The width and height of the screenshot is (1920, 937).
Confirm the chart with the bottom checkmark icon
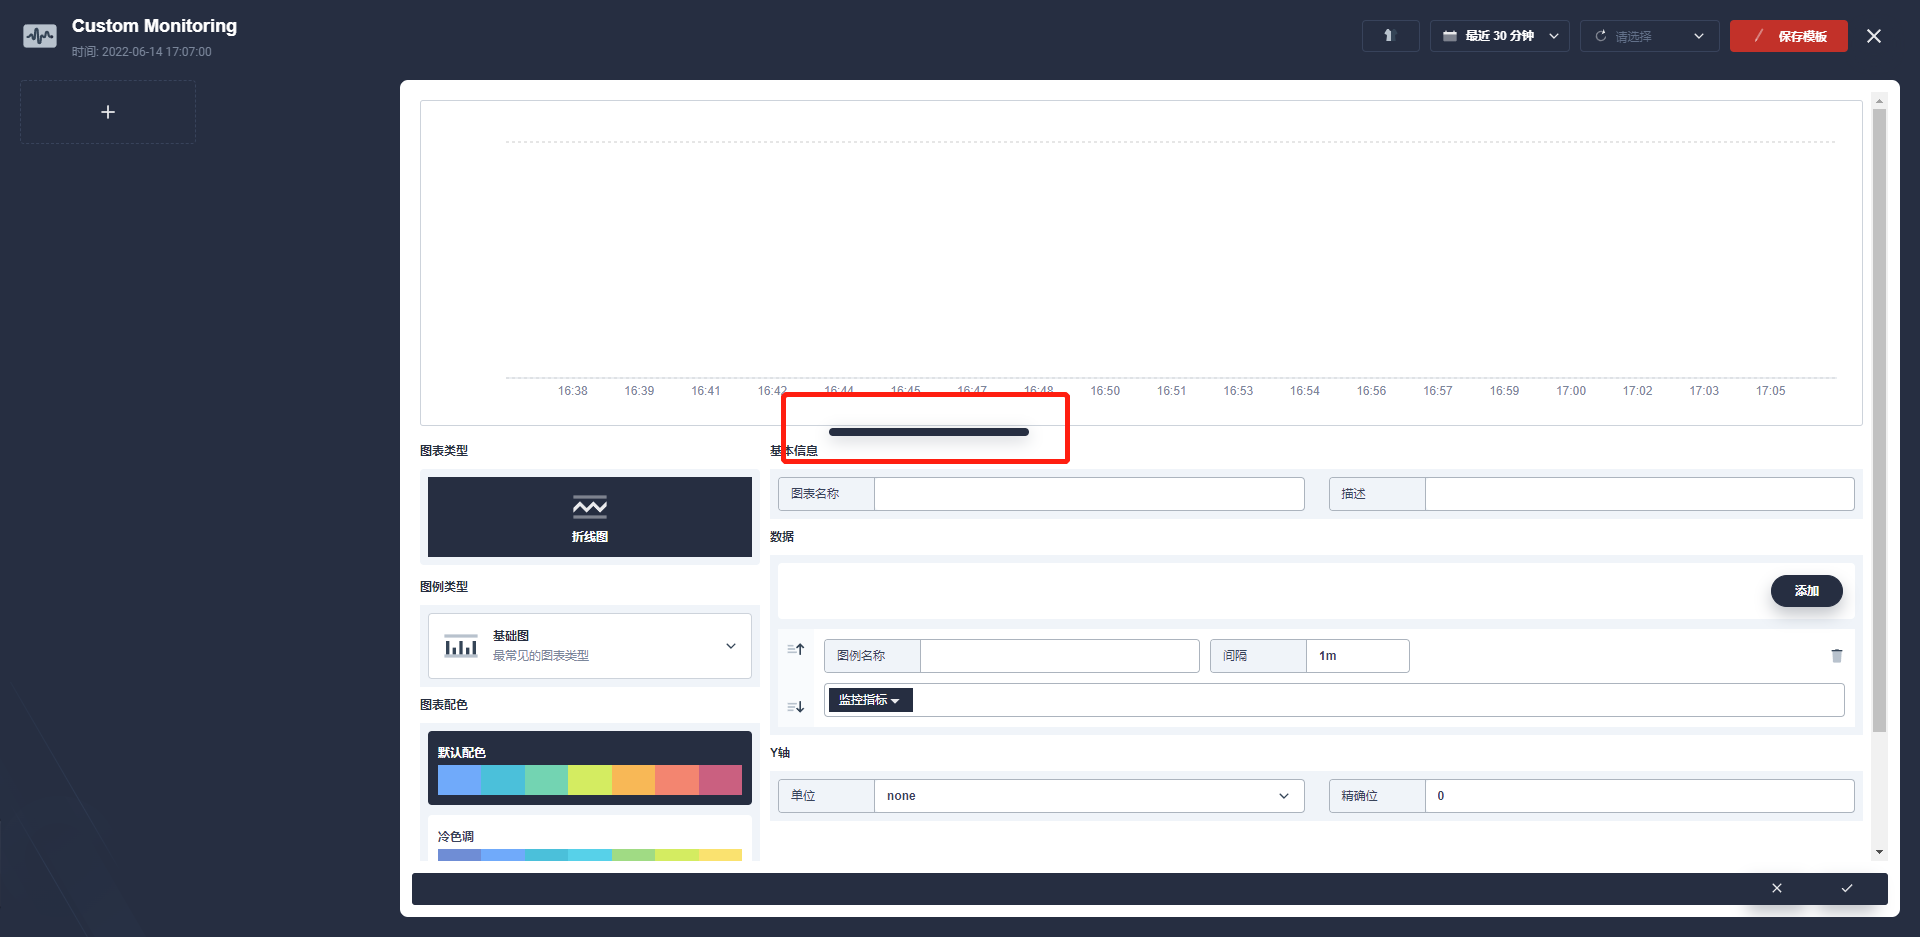click(1847, 888)
